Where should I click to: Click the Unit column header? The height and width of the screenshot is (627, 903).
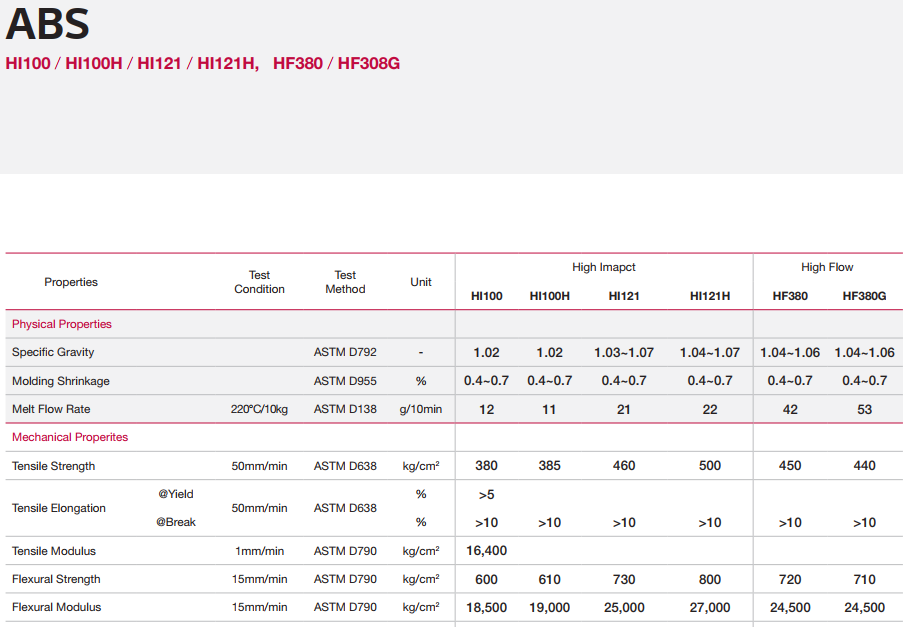(x=421, y=282)
